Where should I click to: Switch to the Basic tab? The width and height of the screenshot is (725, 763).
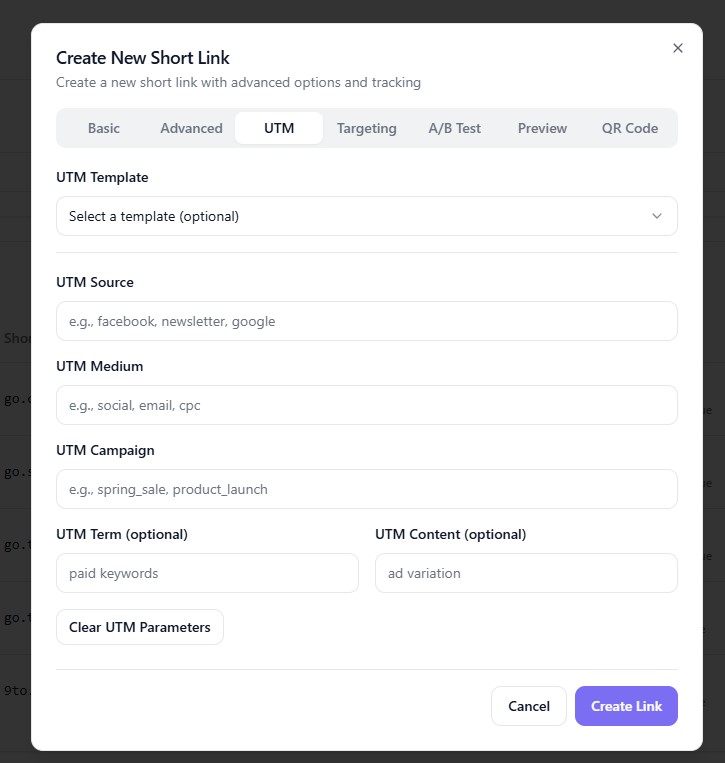click(x=104, y=128)
